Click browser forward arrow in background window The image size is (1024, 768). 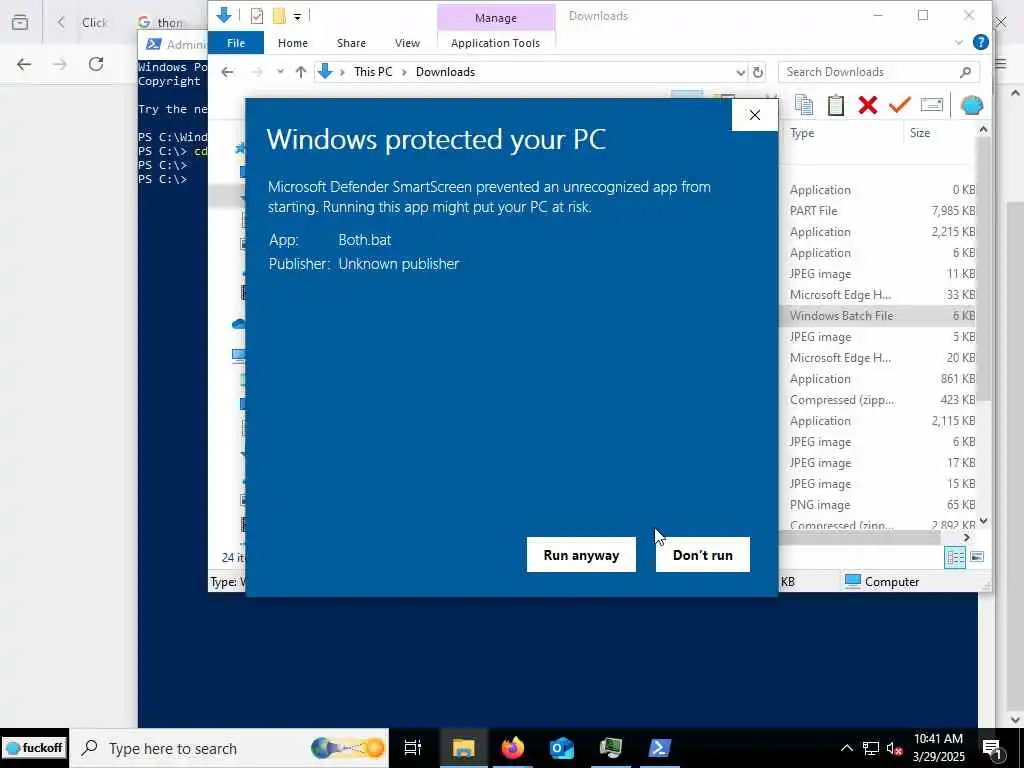[60, 64]
